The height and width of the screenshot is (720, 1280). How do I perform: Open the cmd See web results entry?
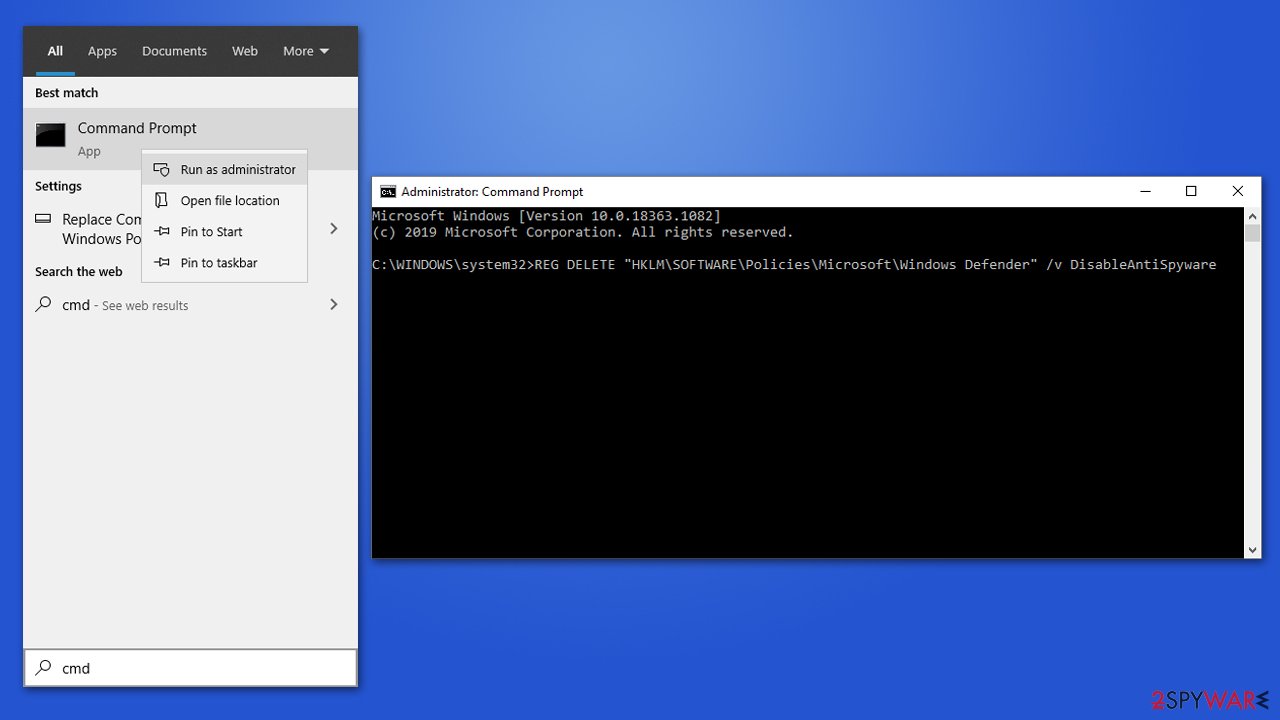tap(190, 305)
